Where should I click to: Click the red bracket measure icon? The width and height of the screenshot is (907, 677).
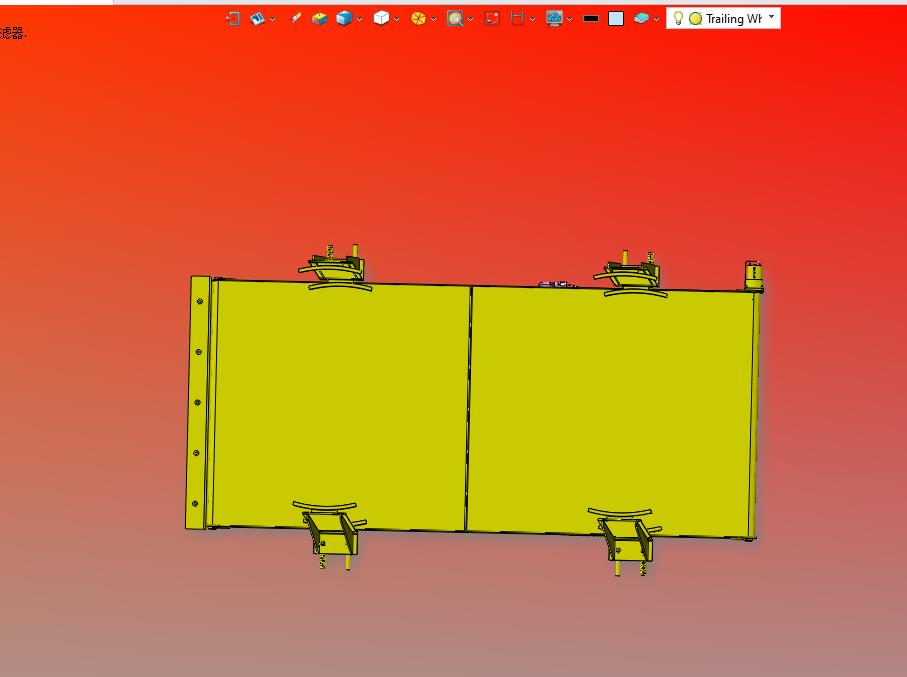pos(517,19)
